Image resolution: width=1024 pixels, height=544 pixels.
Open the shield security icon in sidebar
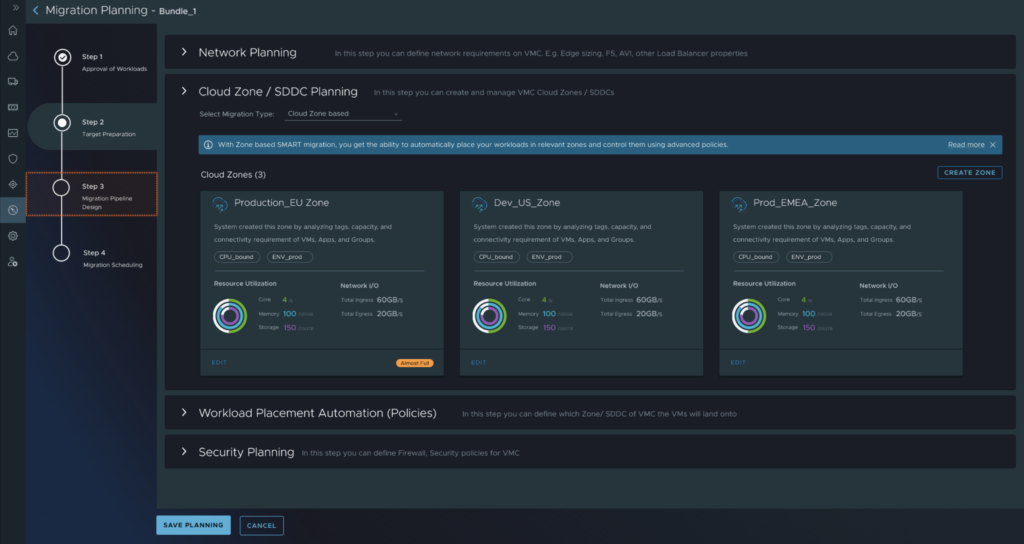[12, 159]
